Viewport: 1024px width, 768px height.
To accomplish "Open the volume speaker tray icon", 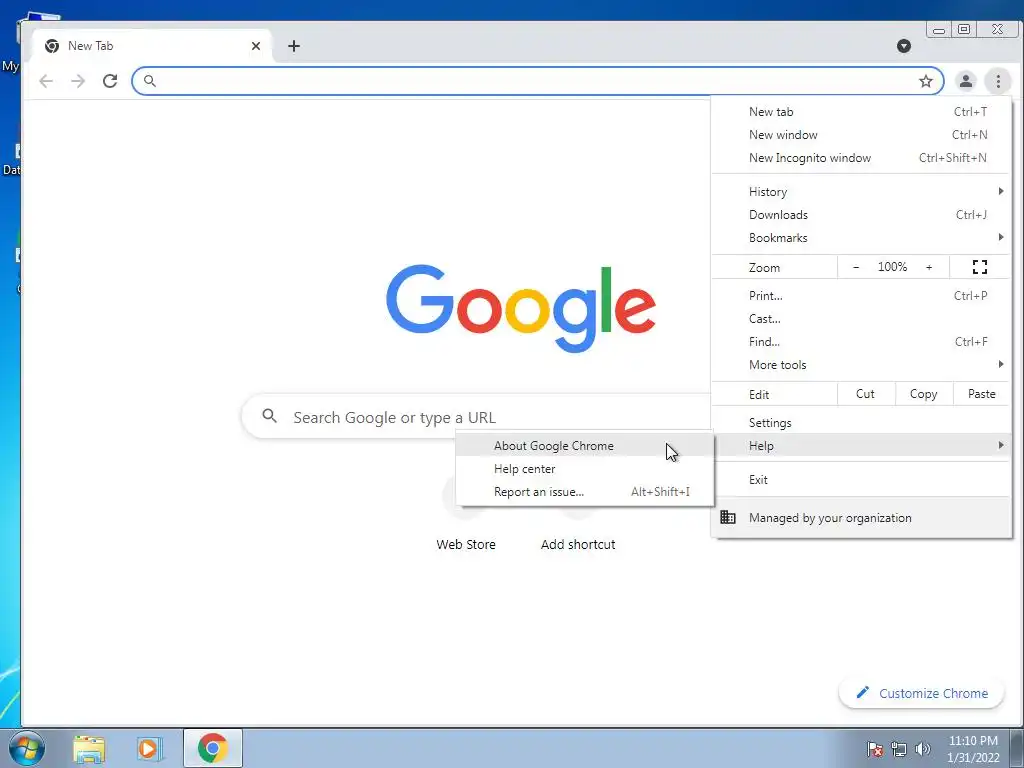I will 923,749.
